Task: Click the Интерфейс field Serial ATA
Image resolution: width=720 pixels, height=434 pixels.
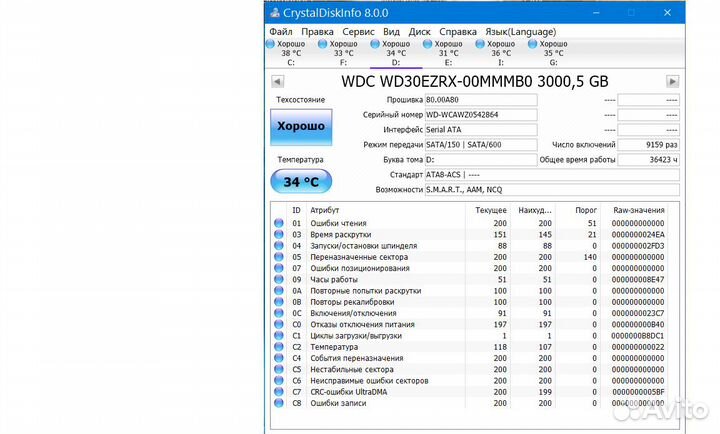Action: click(x=481, y=130)
